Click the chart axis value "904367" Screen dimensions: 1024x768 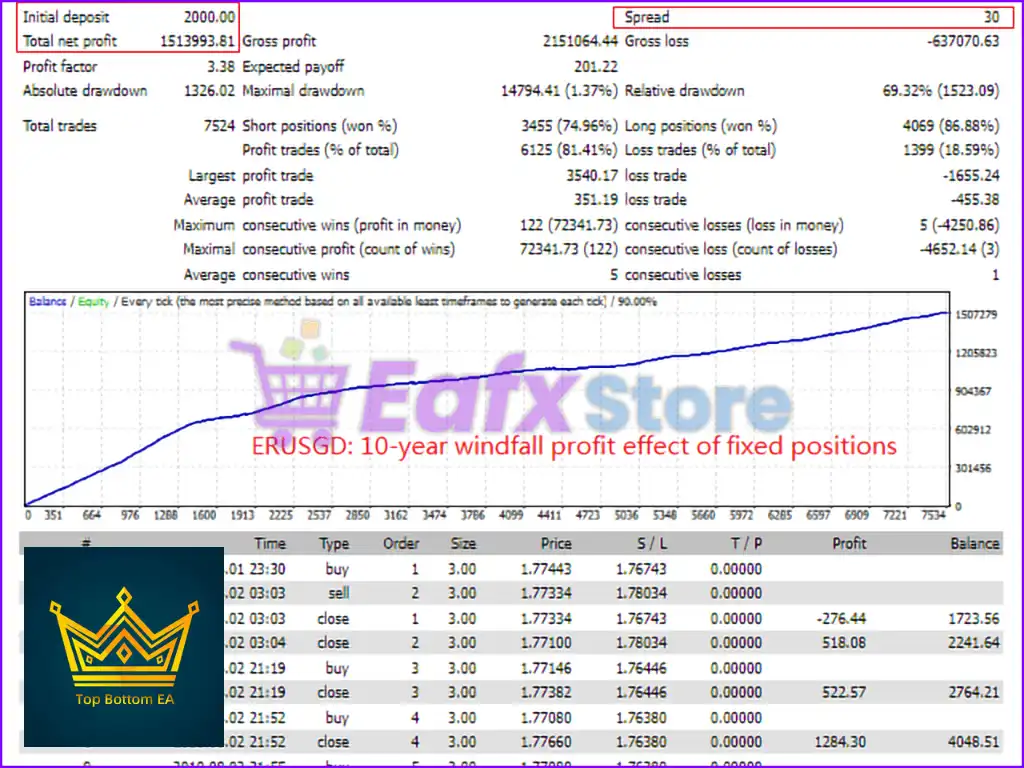pyautogui.click(x=973, y=391)
